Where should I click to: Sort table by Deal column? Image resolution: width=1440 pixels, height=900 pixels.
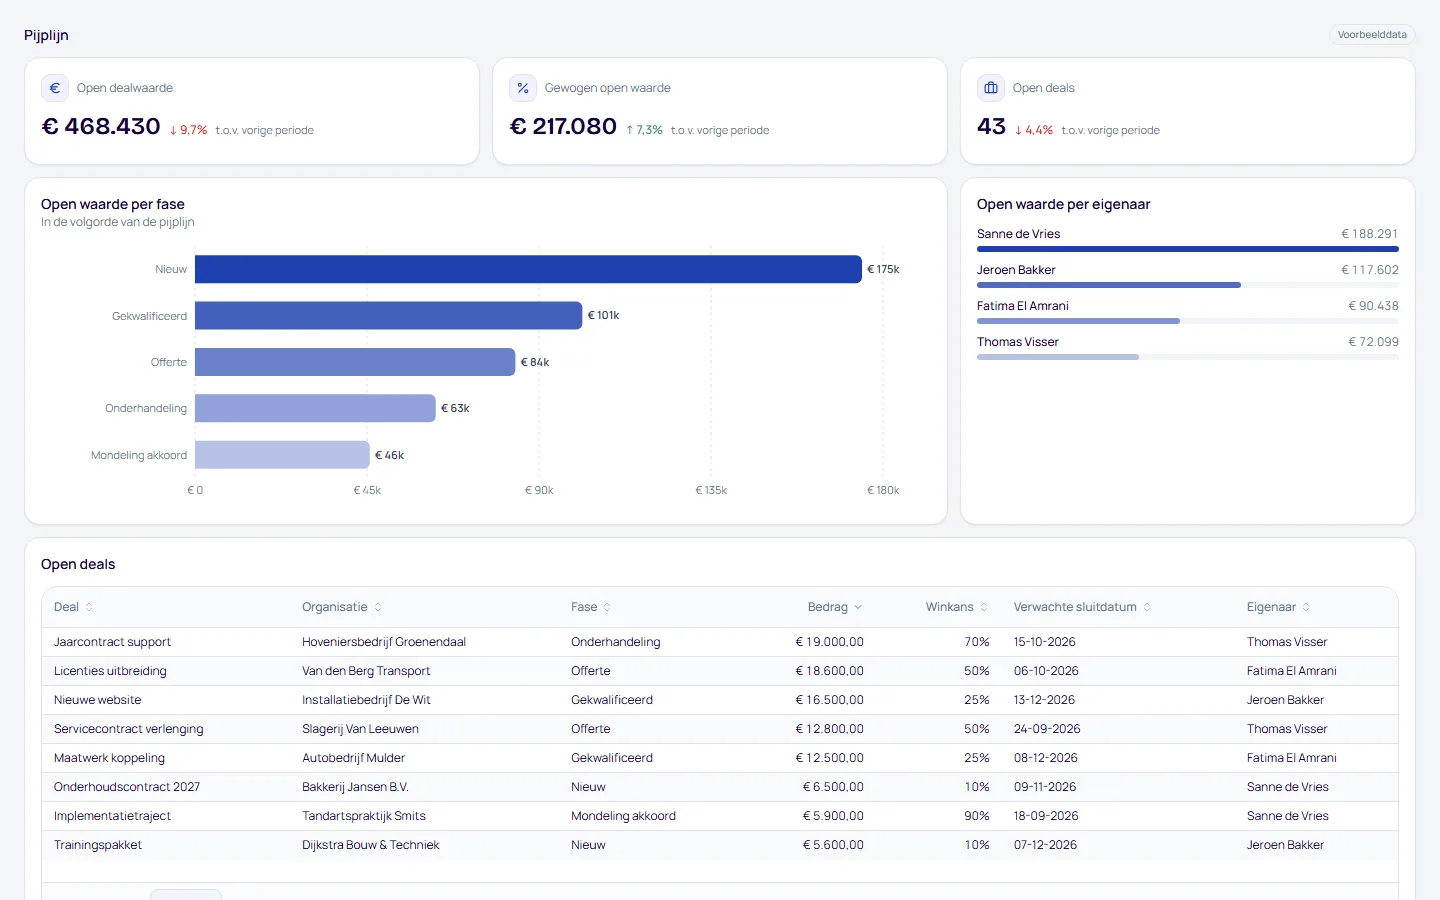click(x=73, y=607)
